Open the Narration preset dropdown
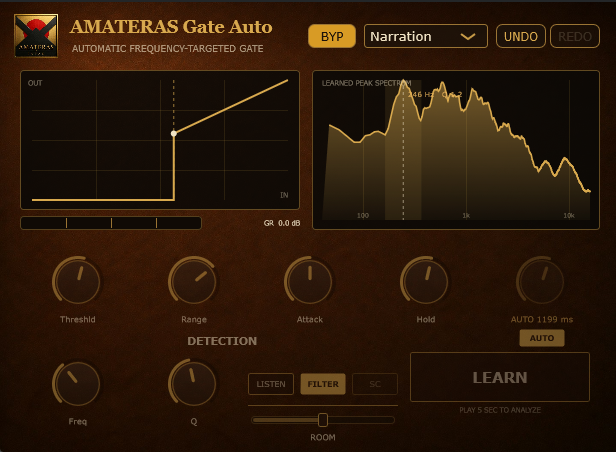616x452 pixels. tap(426, 36)
